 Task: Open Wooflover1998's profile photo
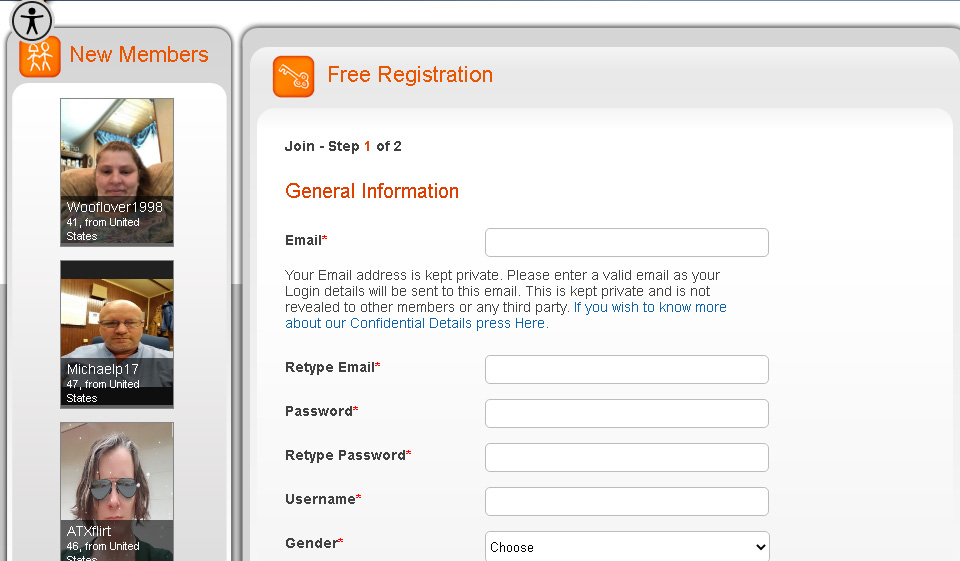tap(117, 150)
